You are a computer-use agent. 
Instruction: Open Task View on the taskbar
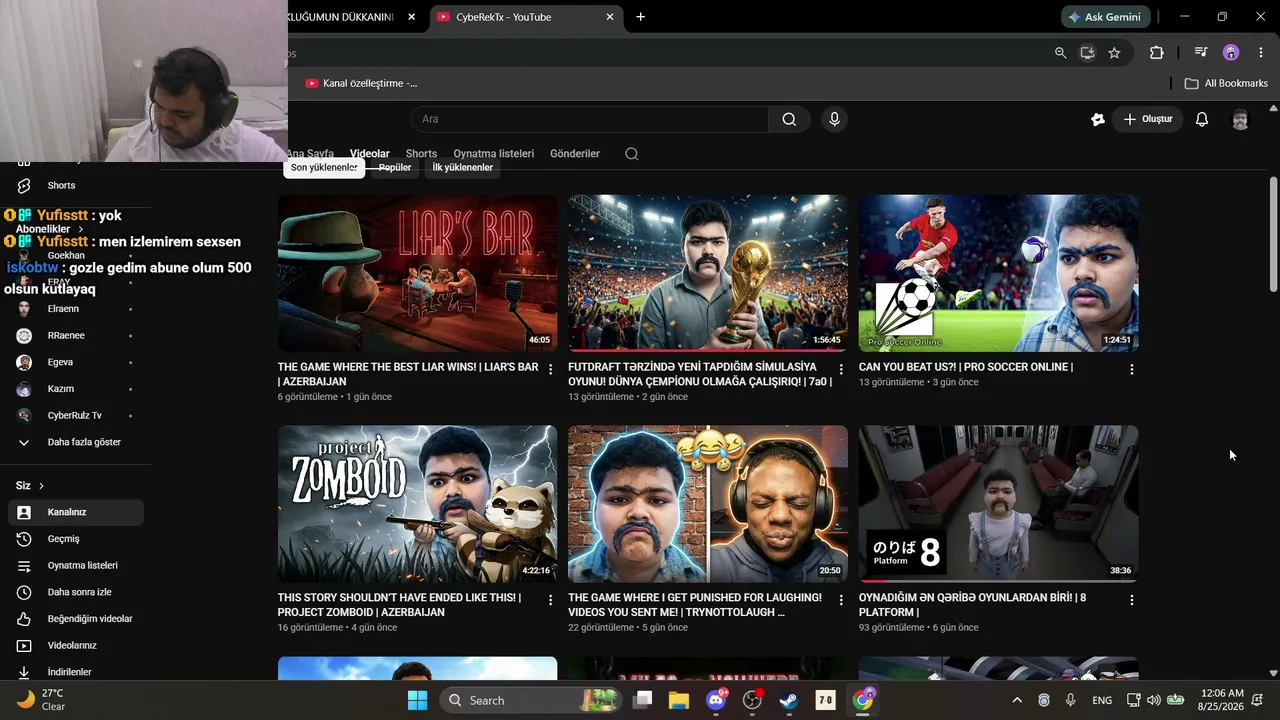pyautogui.click(x=643, y=700)
